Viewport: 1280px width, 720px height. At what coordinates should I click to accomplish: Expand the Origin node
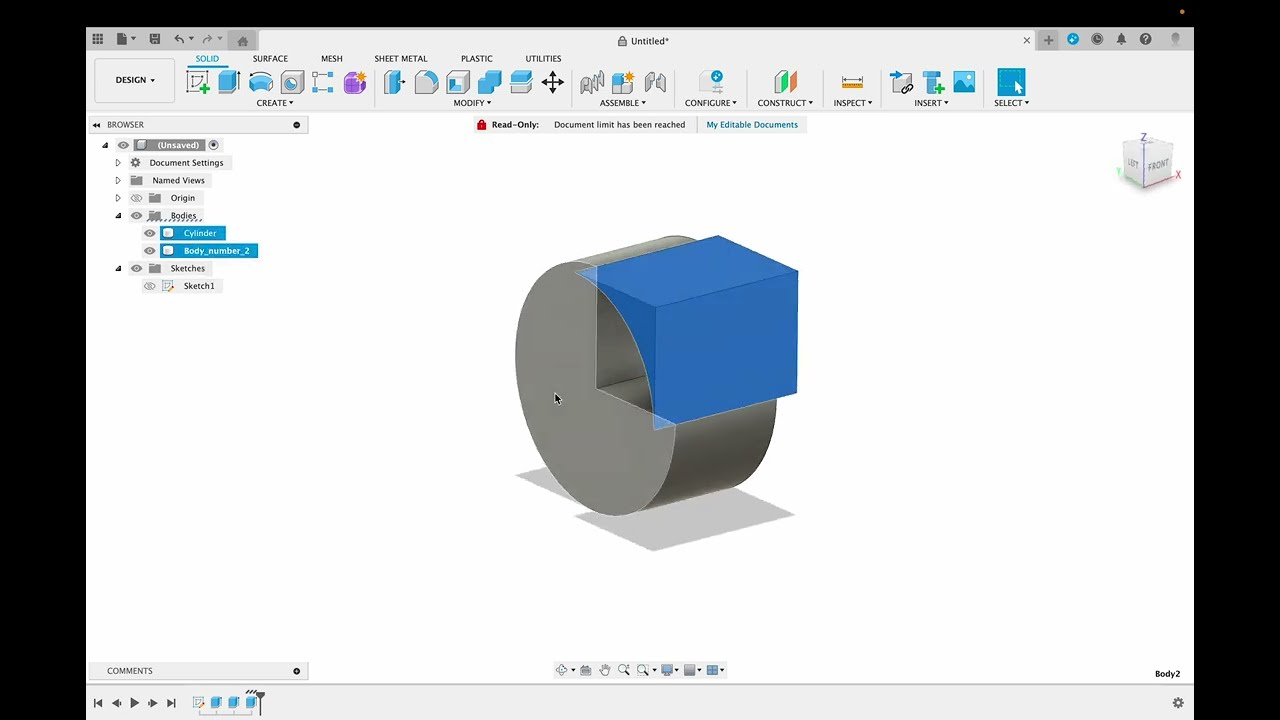coord(118,198)
